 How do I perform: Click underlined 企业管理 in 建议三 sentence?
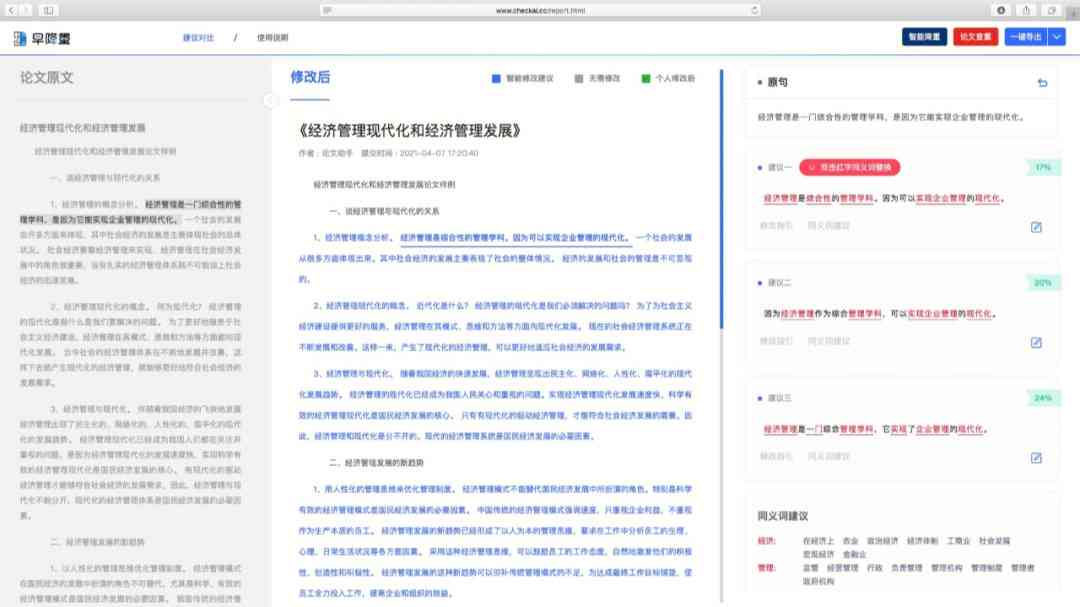[x=932, y=429]
